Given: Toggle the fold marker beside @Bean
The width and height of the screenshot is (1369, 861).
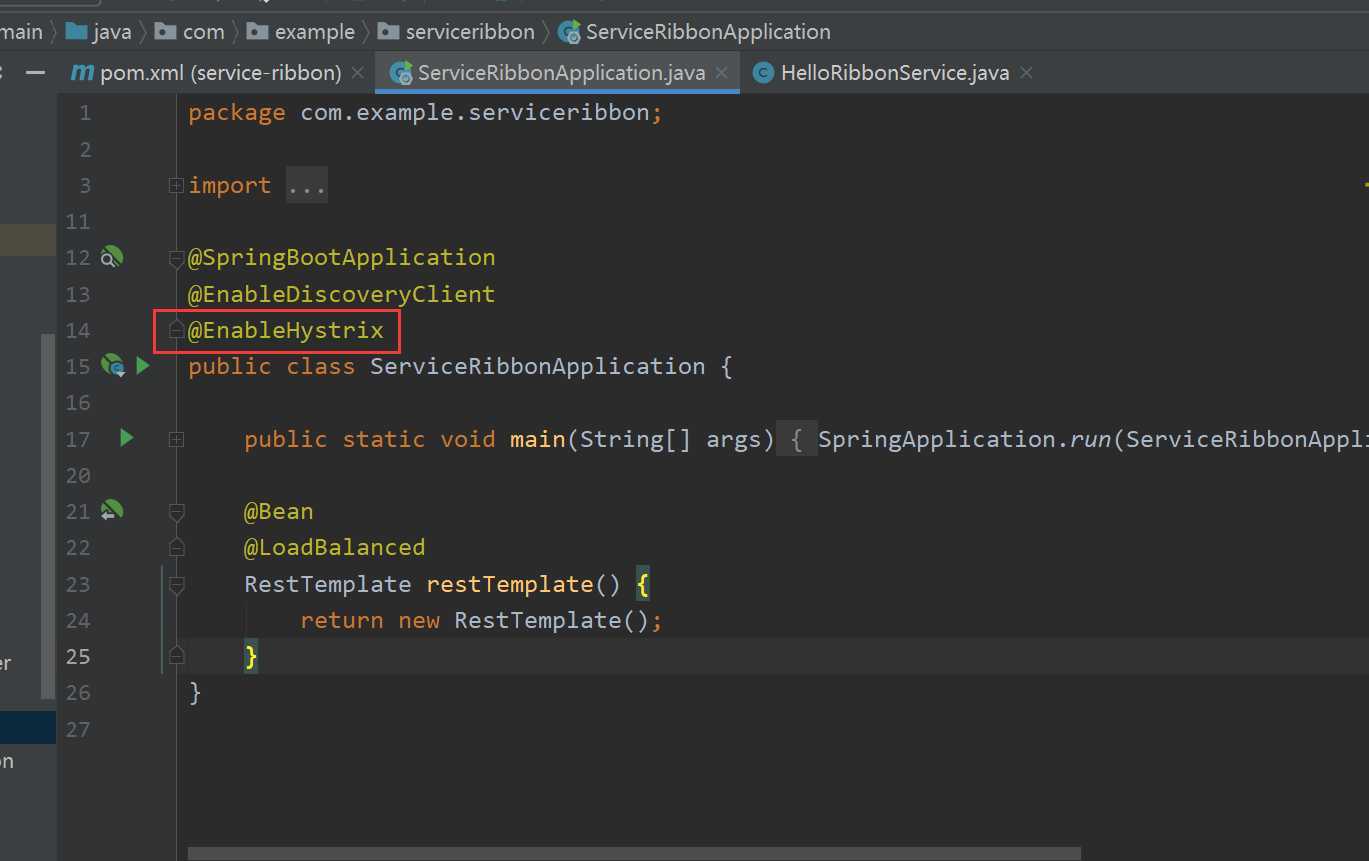Looking at the screenshot, I should 176,513.
